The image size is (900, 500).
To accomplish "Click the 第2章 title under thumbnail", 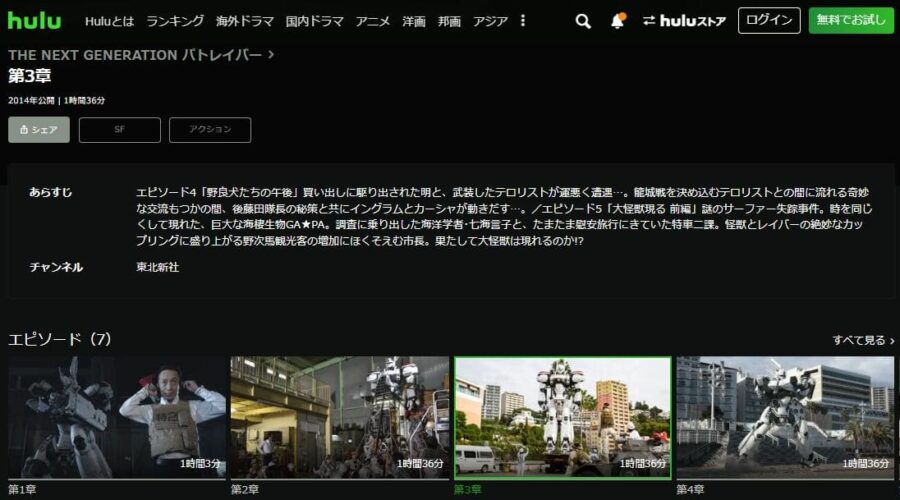I will point(245,490).
